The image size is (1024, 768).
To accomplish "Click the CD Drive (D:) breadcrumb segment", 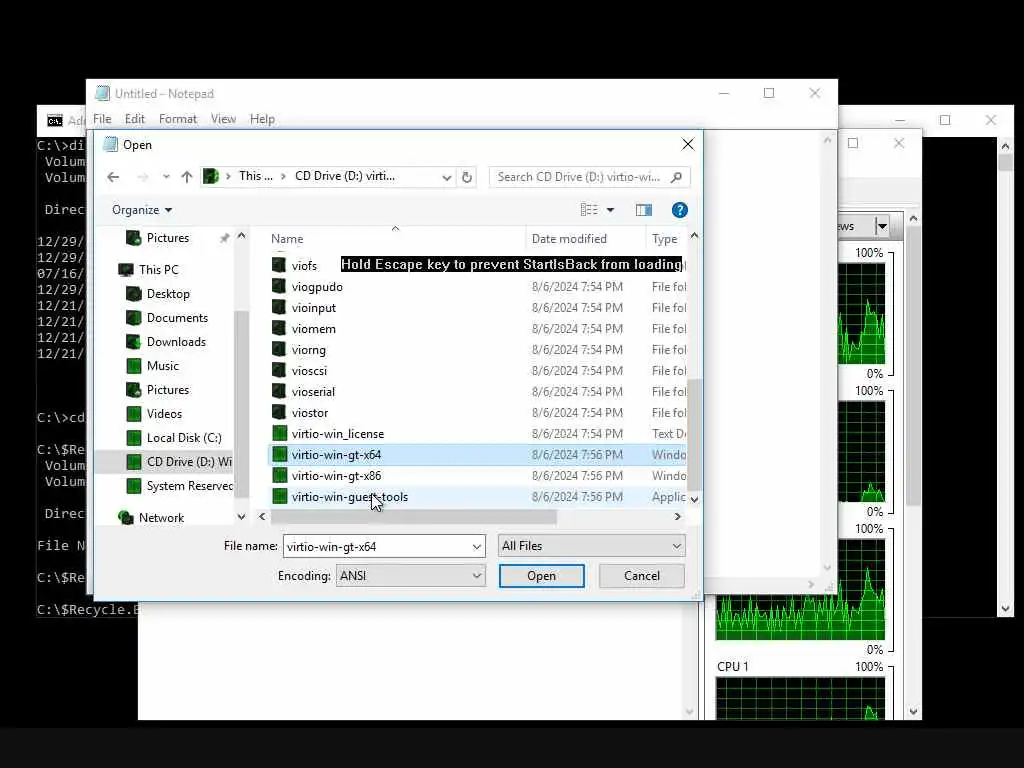I will pyautogui.click(x=345, y=176).
